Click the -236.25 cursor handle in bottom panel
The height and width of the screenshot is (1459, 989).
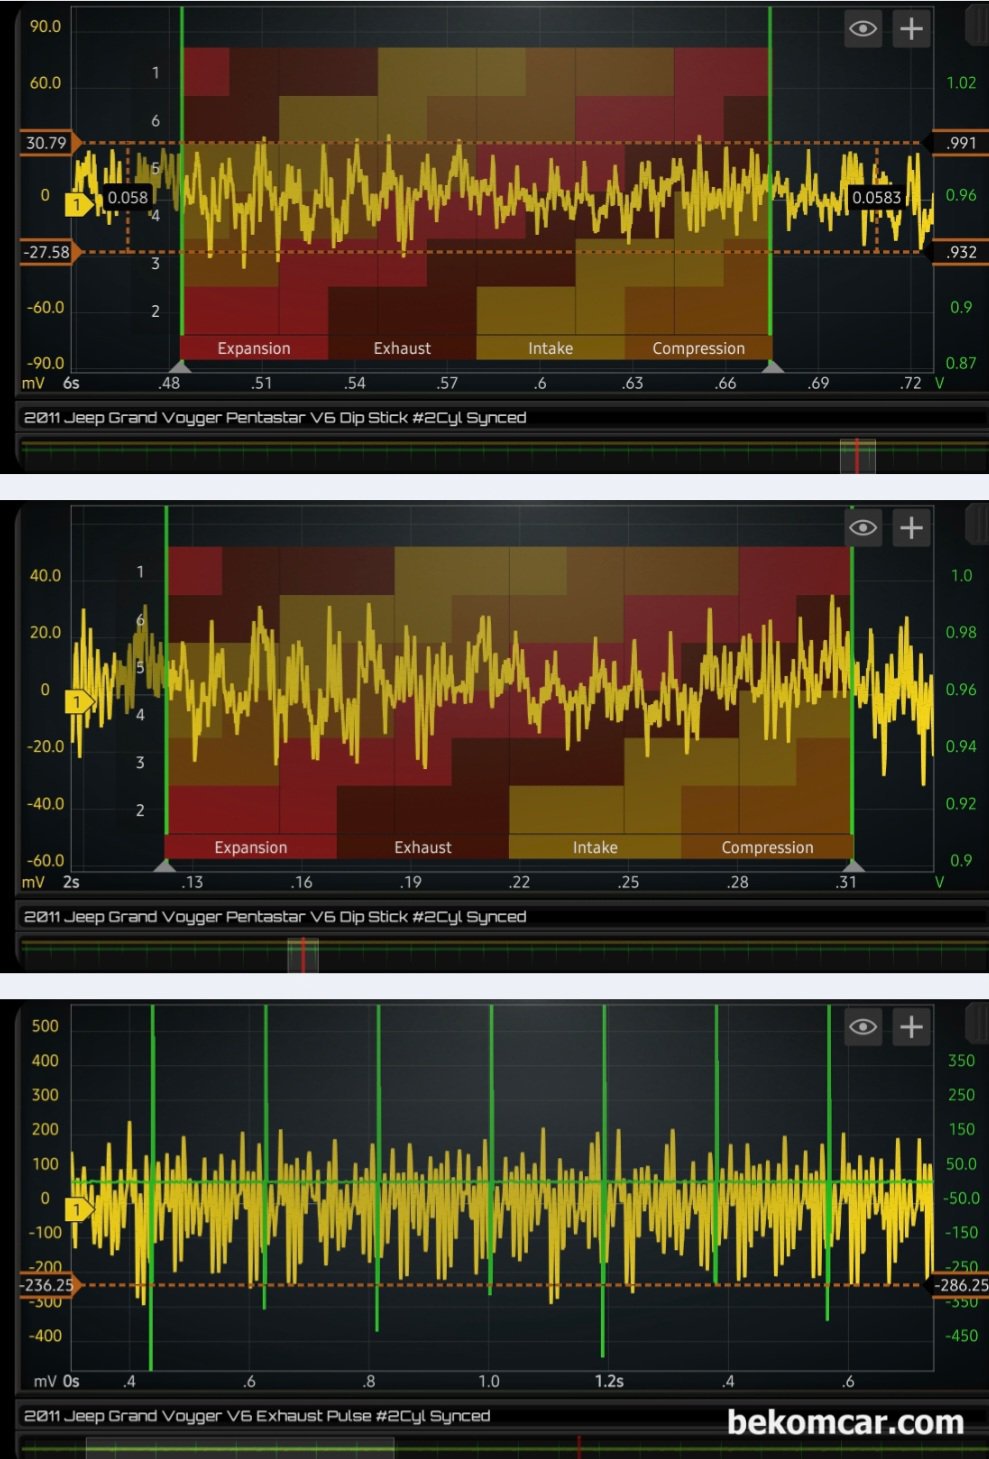click(48, 1285)
